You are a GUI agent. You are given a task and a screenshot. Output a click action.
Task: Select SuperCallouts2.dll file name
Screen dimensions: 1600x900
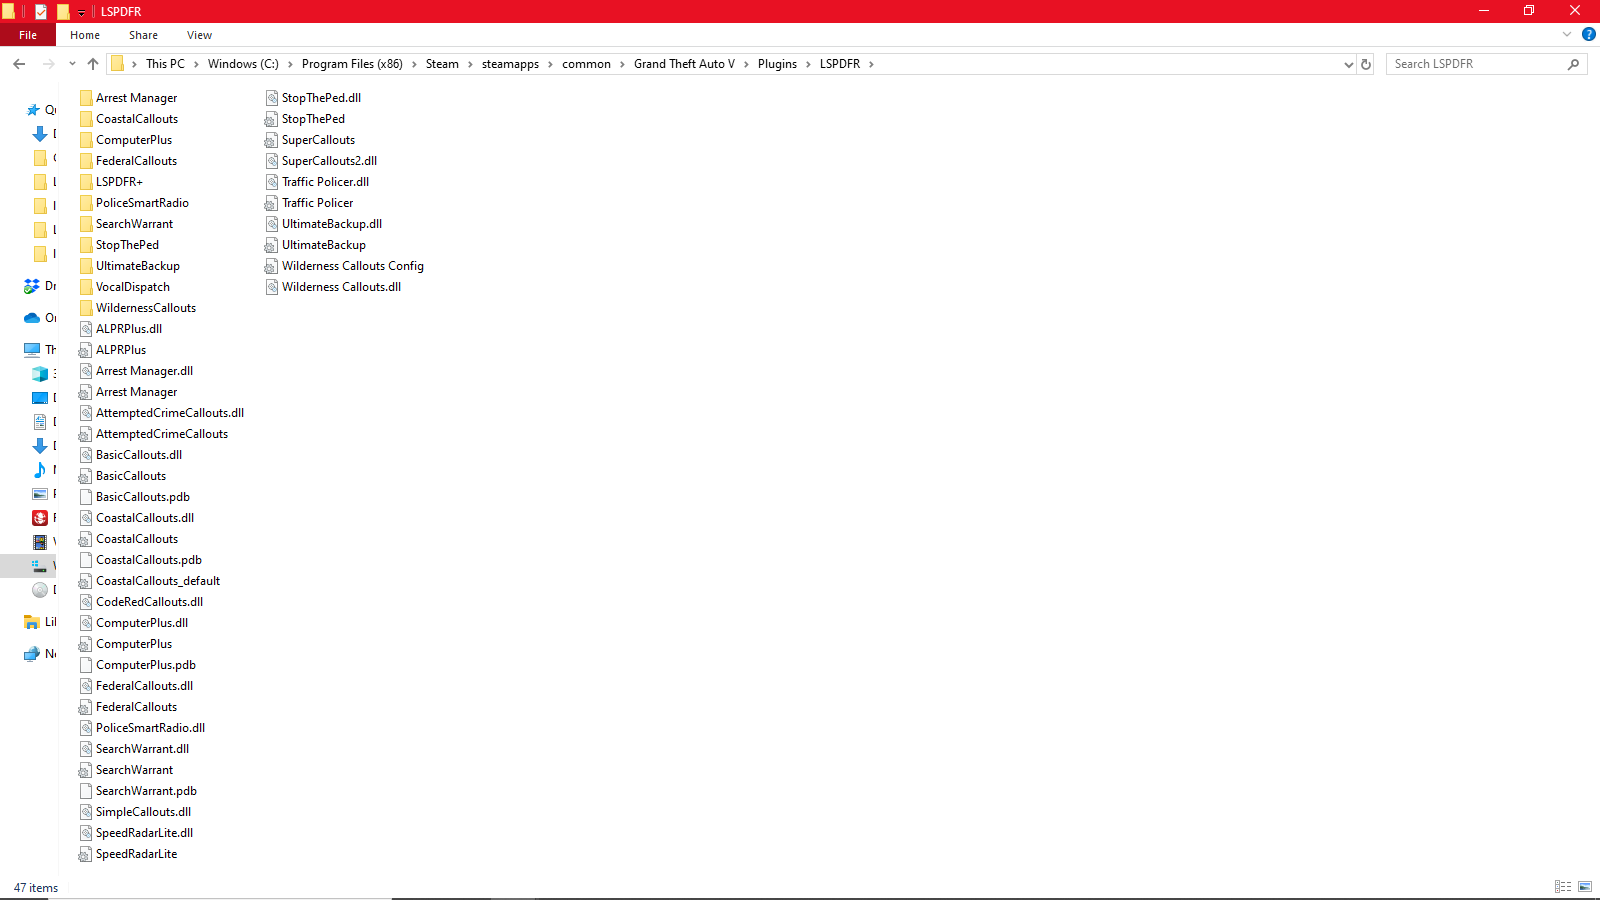(x=329, y=161)
